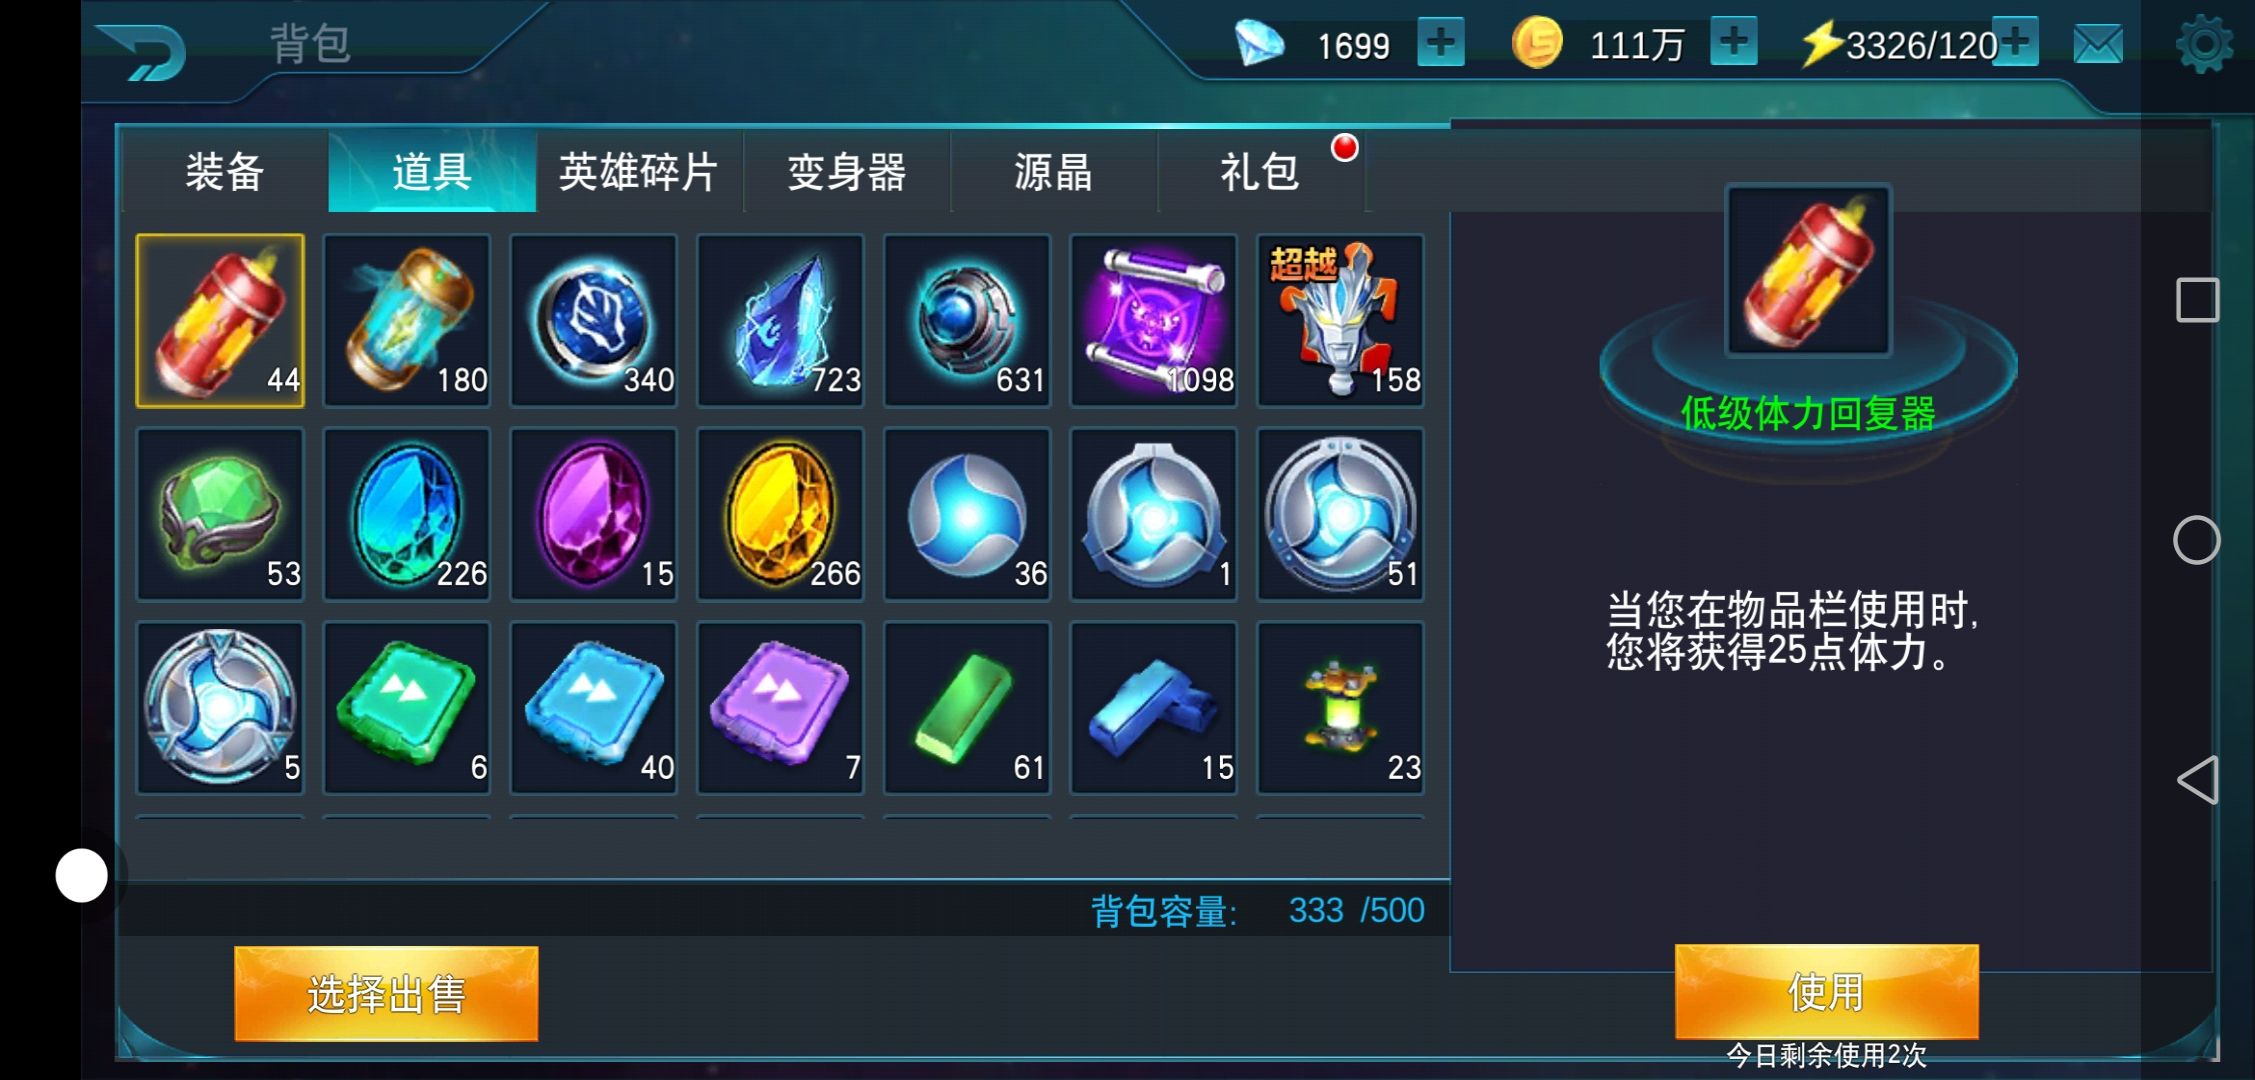Image resolution: width=2255 pixels, height=1080 pixels.
Task: Select the green bar item with 61
Action: coord(967,708)
